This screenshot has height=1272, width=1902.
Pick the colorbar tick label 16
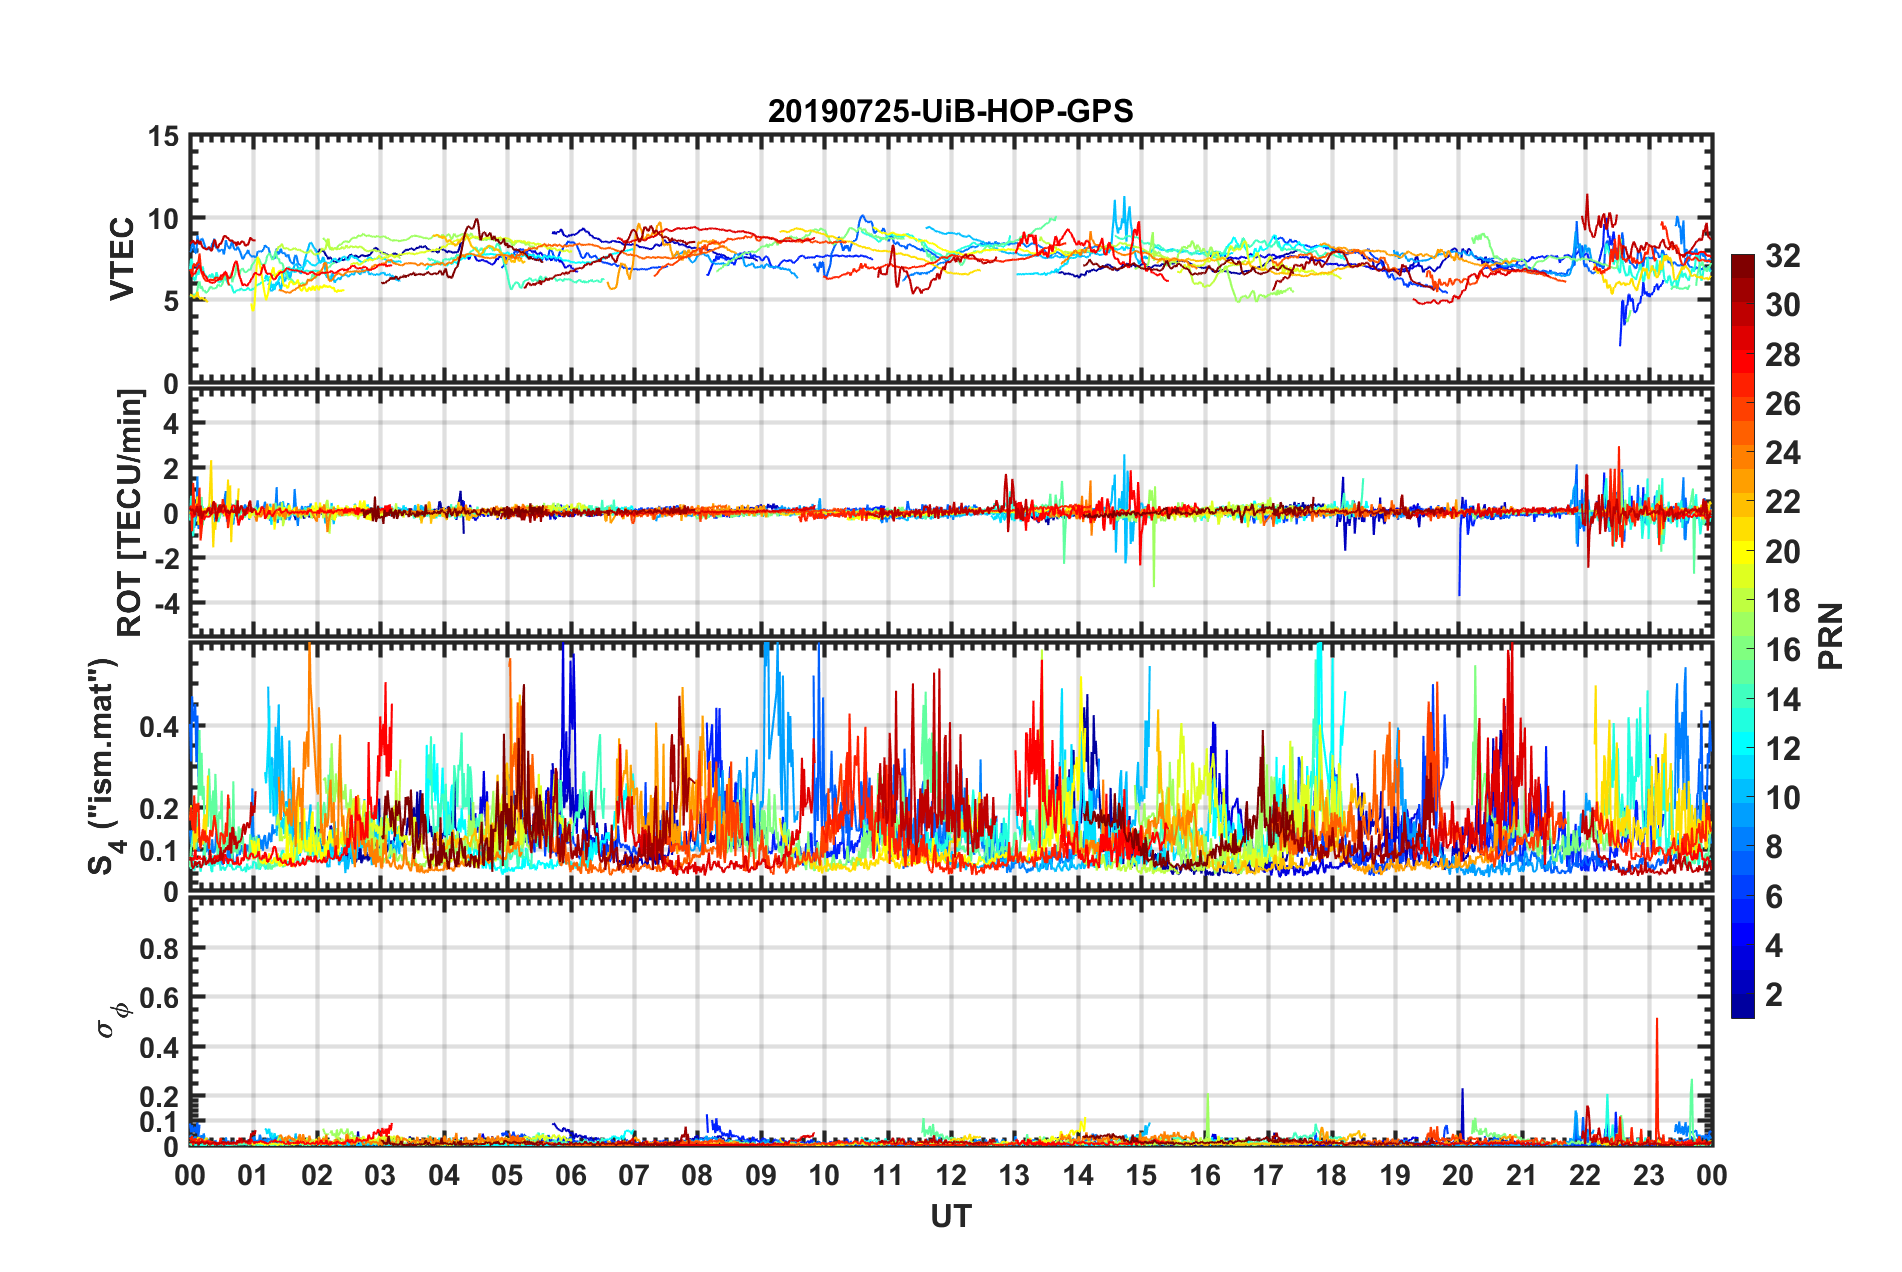pyautogui.click(x=1782, y=650)
